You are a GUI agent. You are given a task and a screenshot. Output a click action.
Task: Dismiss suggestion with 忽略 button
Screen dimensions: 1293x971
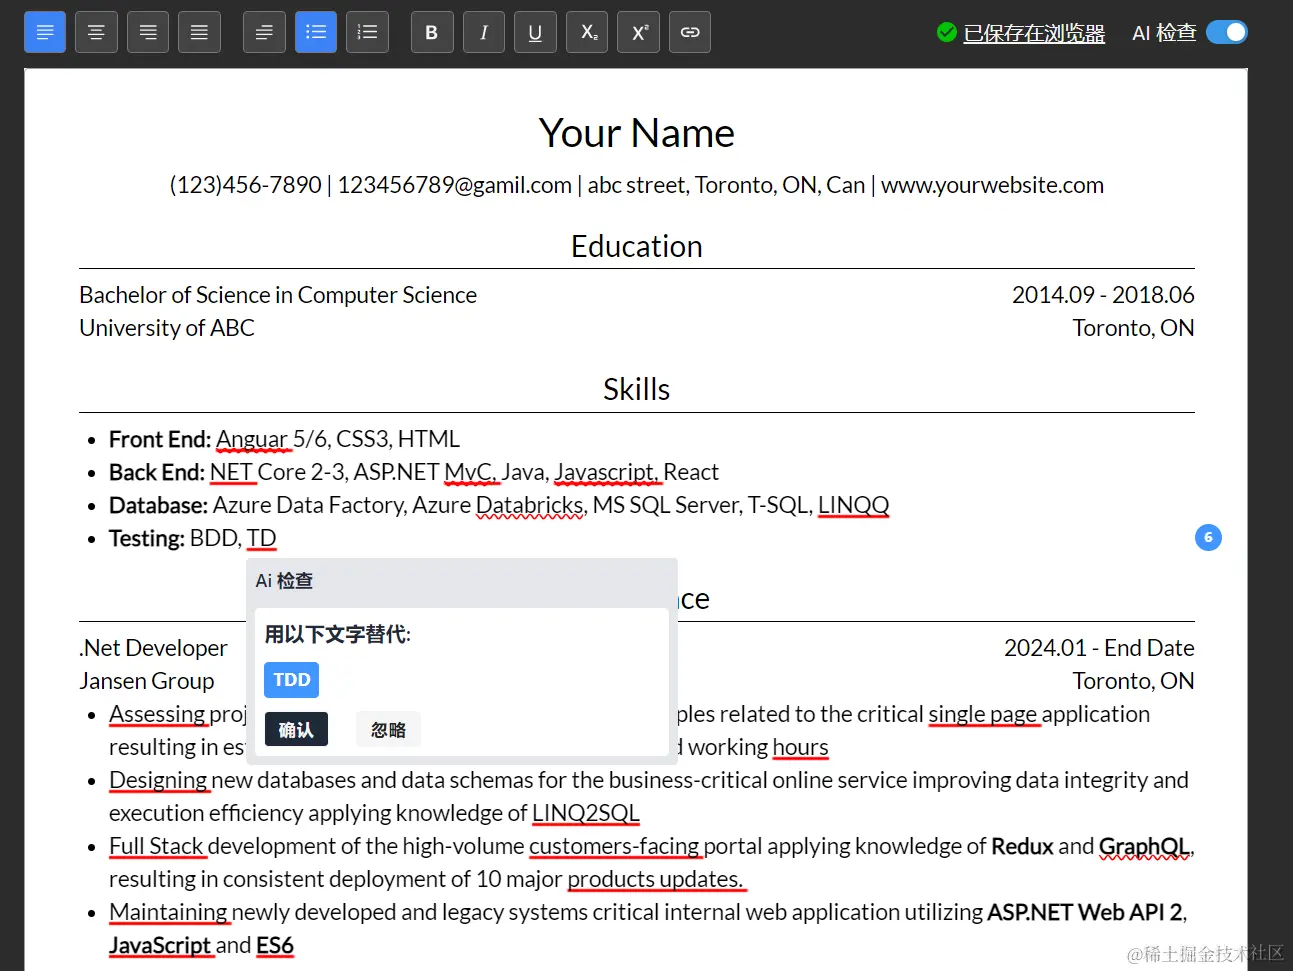pos(389,730)
